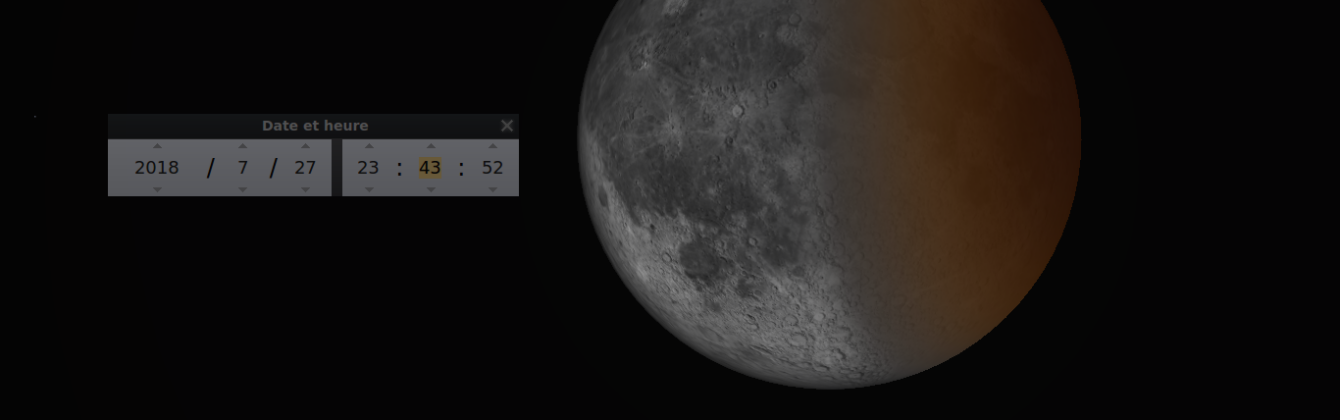
Task: Select the year field 2018
Action: point(157,168)
